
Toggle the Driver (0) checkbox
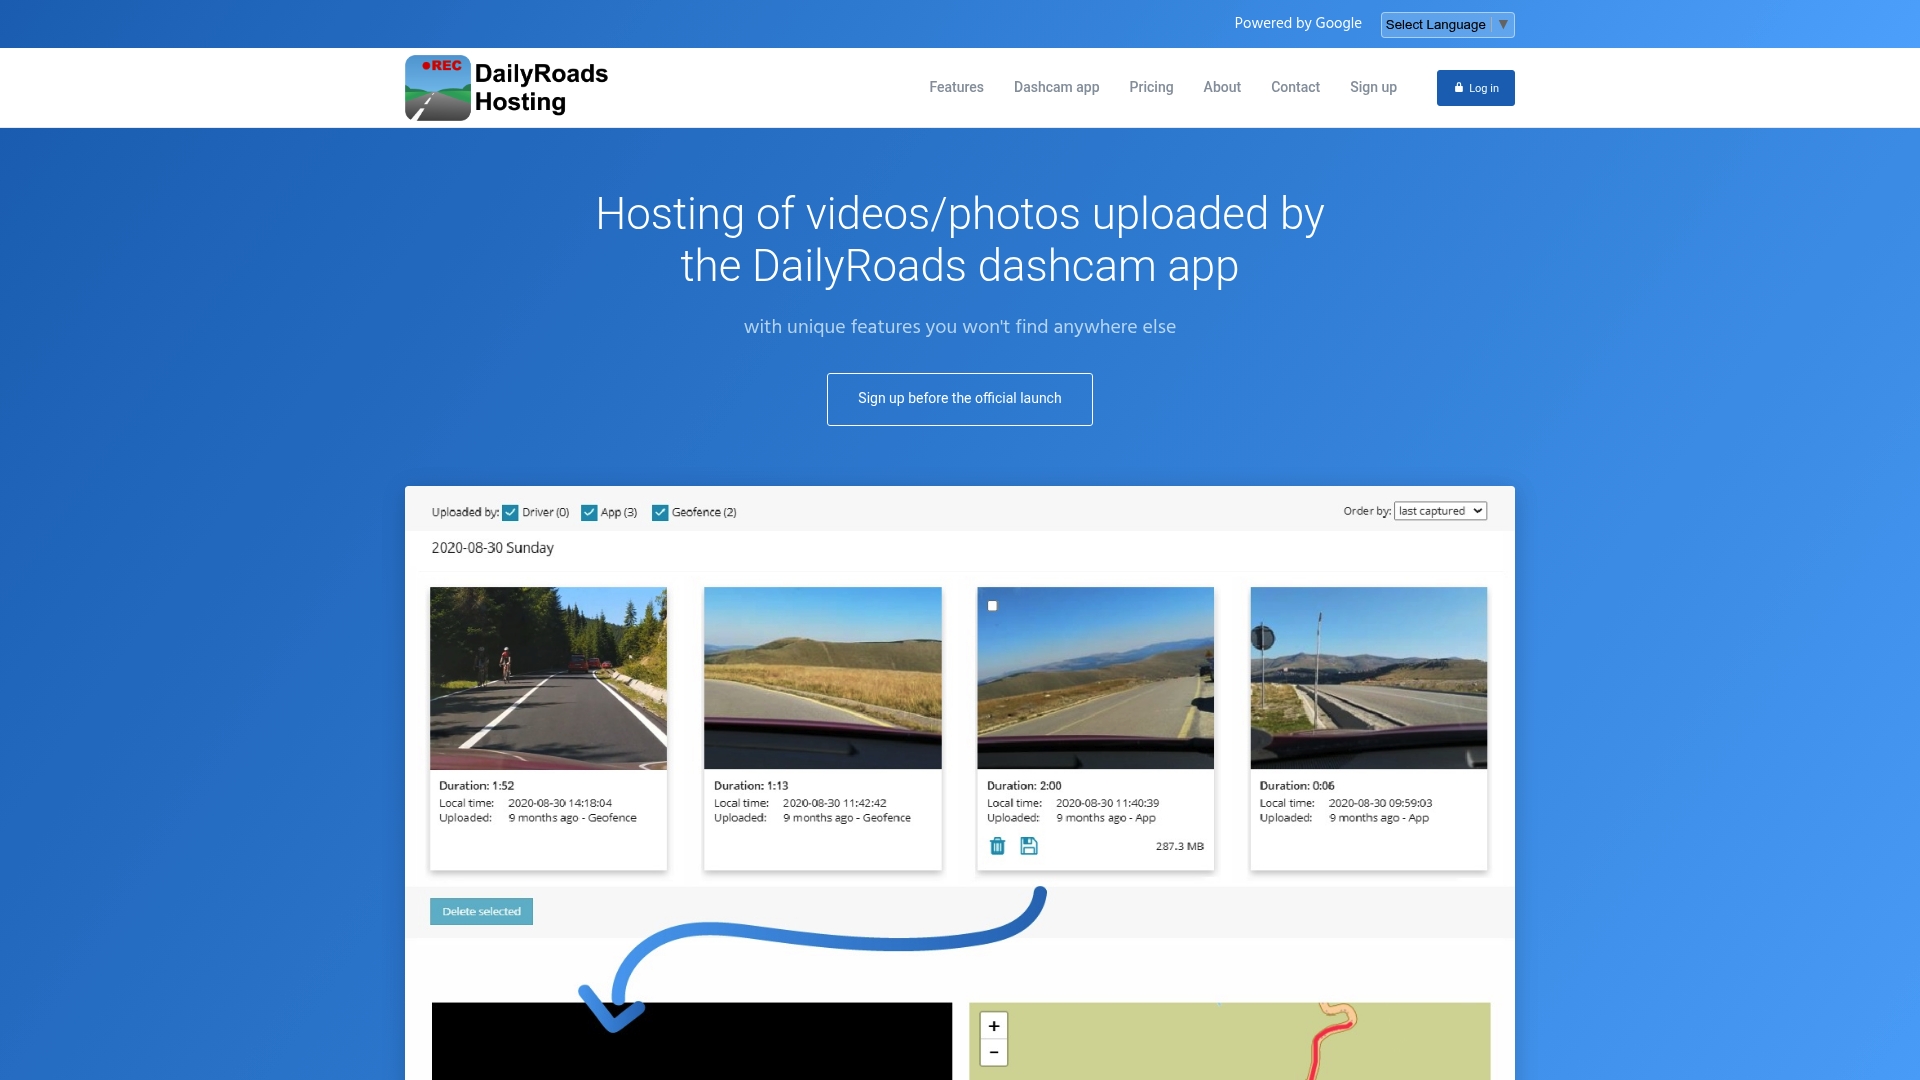(510, 513)
